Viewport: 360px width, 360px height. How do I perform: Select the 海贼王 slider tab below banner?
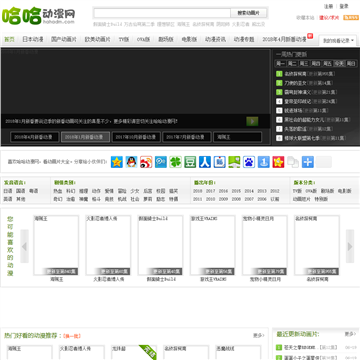(237, 137)
